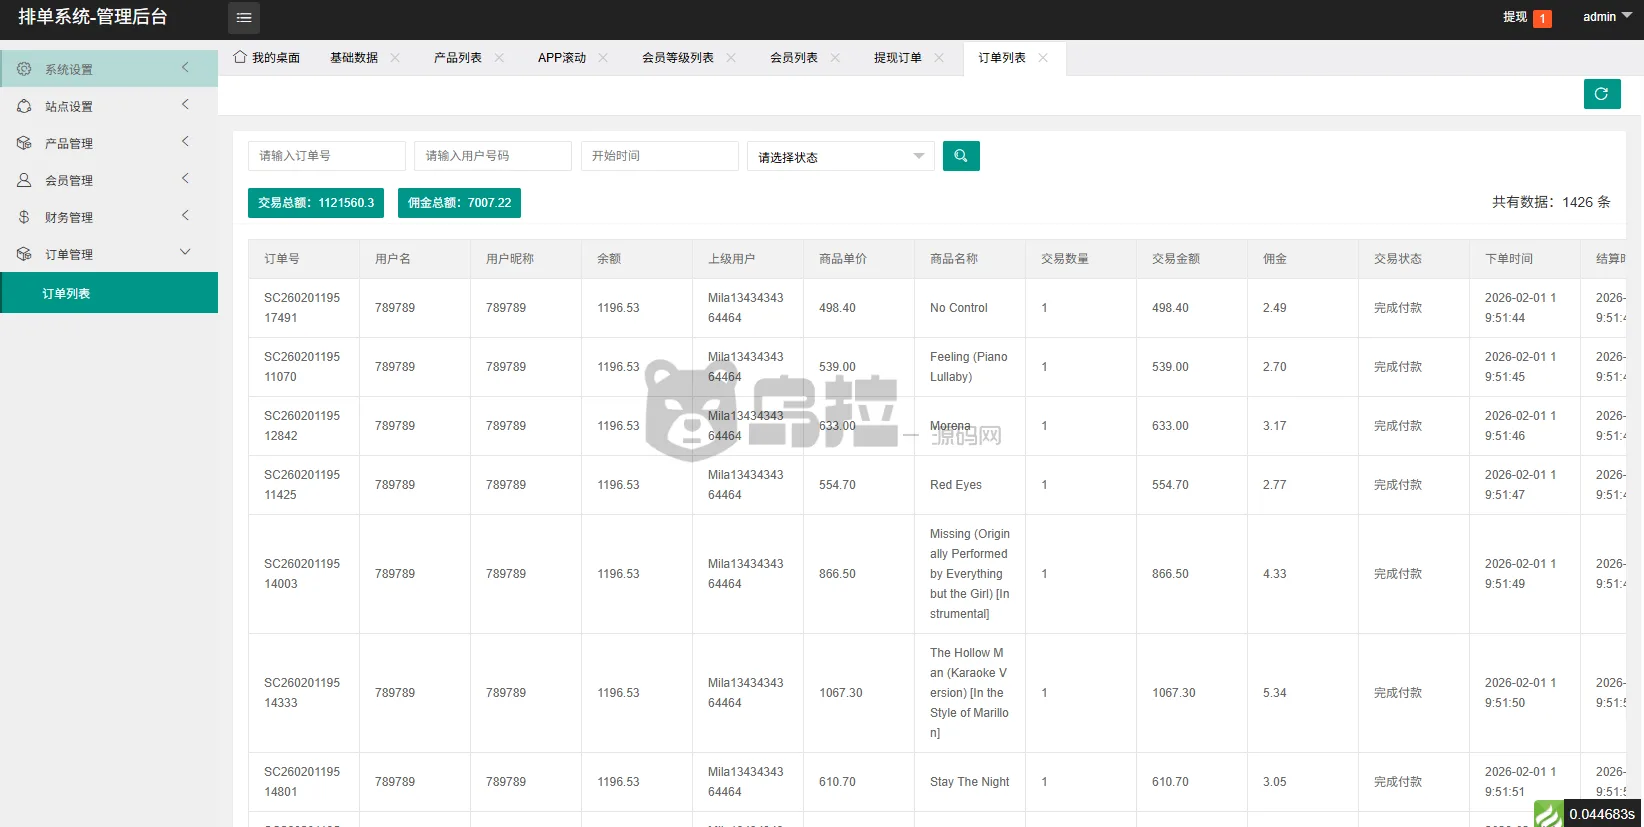
Task: Click the 站点设置 sidebar icon
Action: click(x=24, y=106)
